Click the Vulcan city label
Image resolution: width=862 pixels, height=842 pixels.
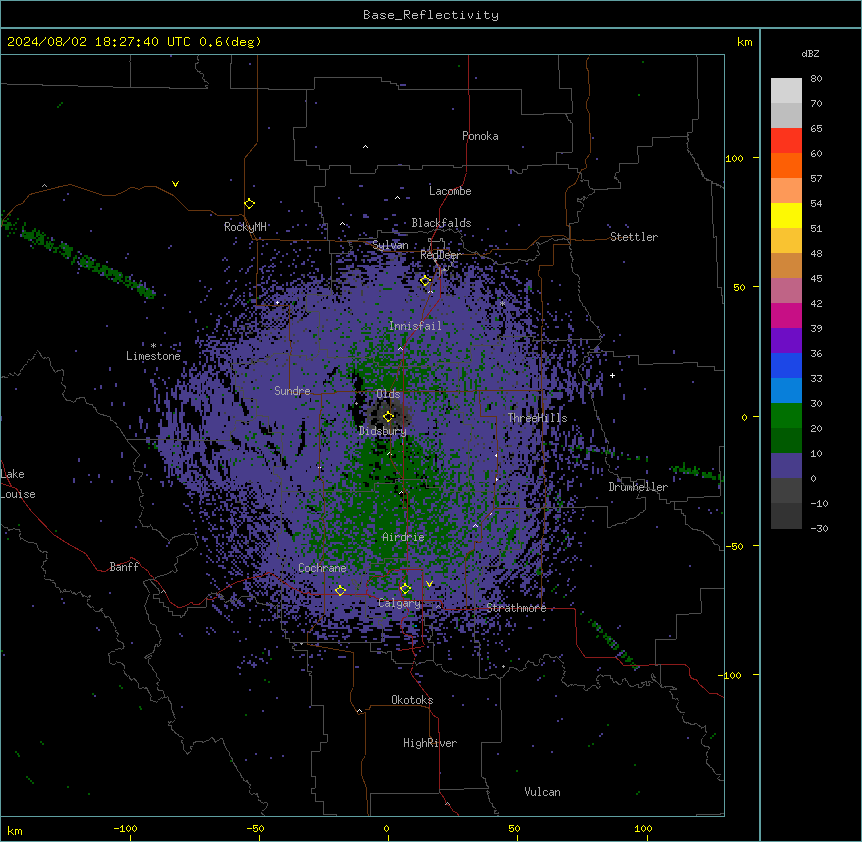(x=543, y=792)
